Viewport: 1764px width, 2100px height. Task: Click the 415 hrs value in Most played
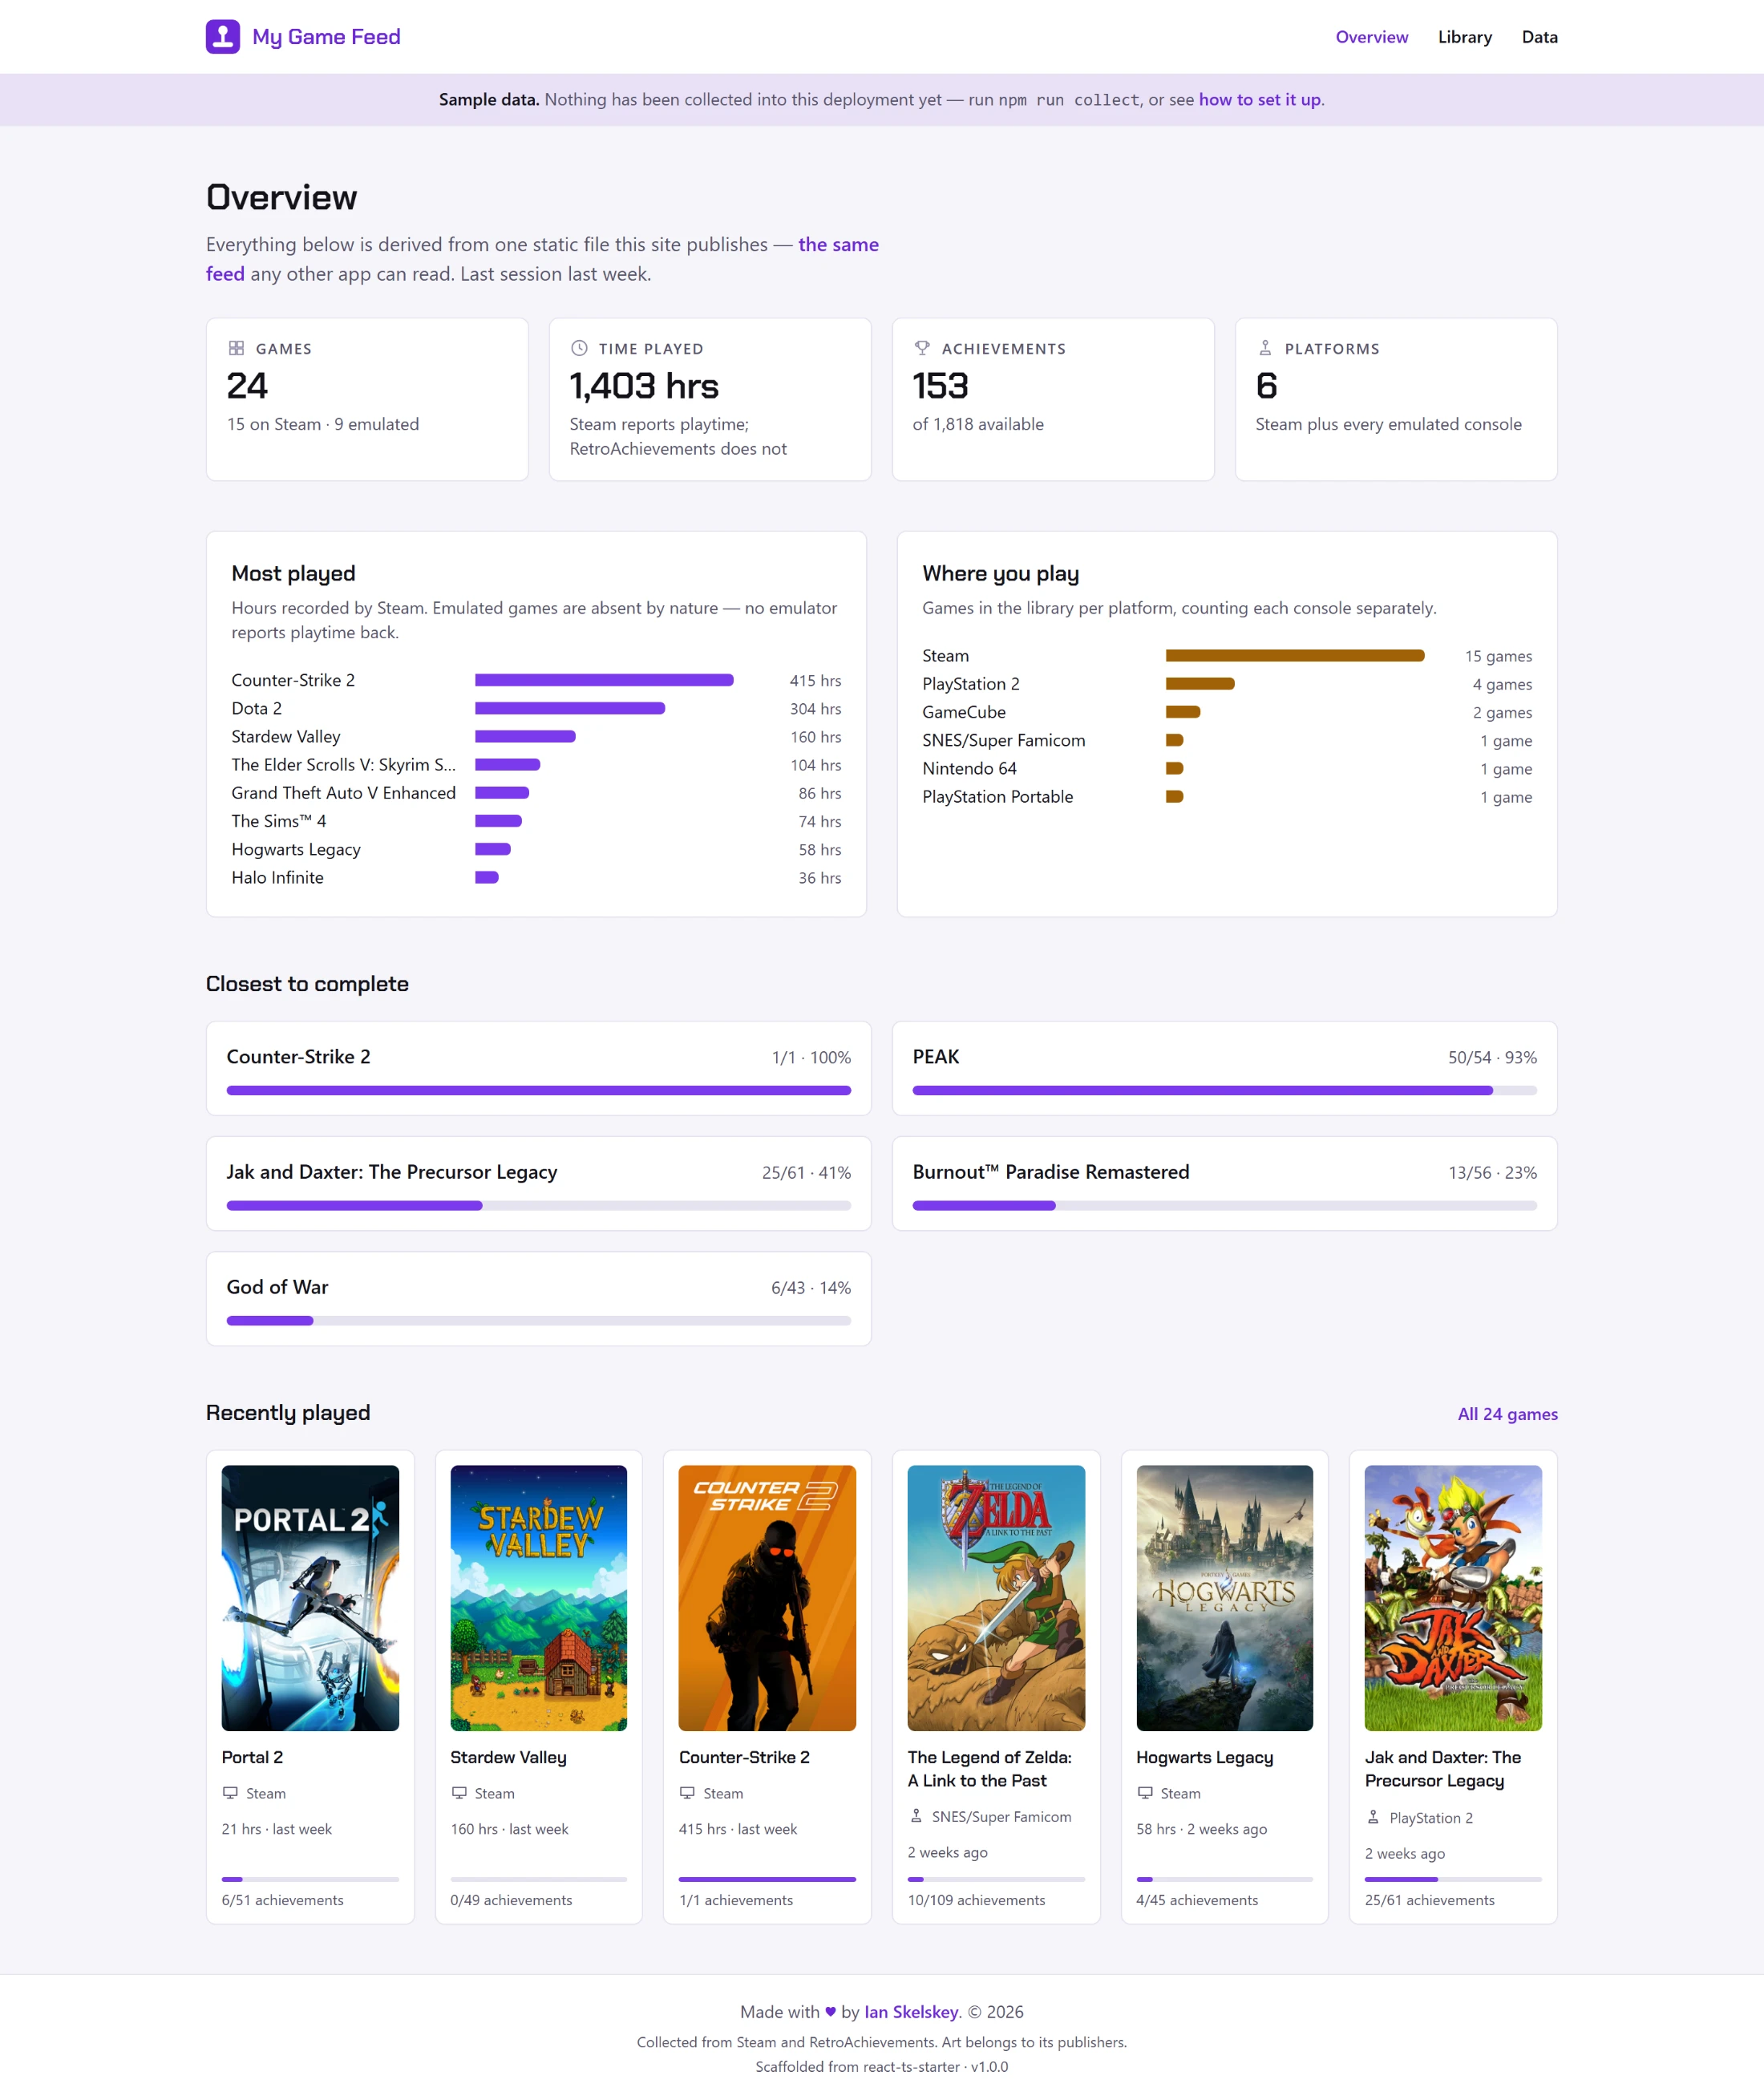pos(815,680)
